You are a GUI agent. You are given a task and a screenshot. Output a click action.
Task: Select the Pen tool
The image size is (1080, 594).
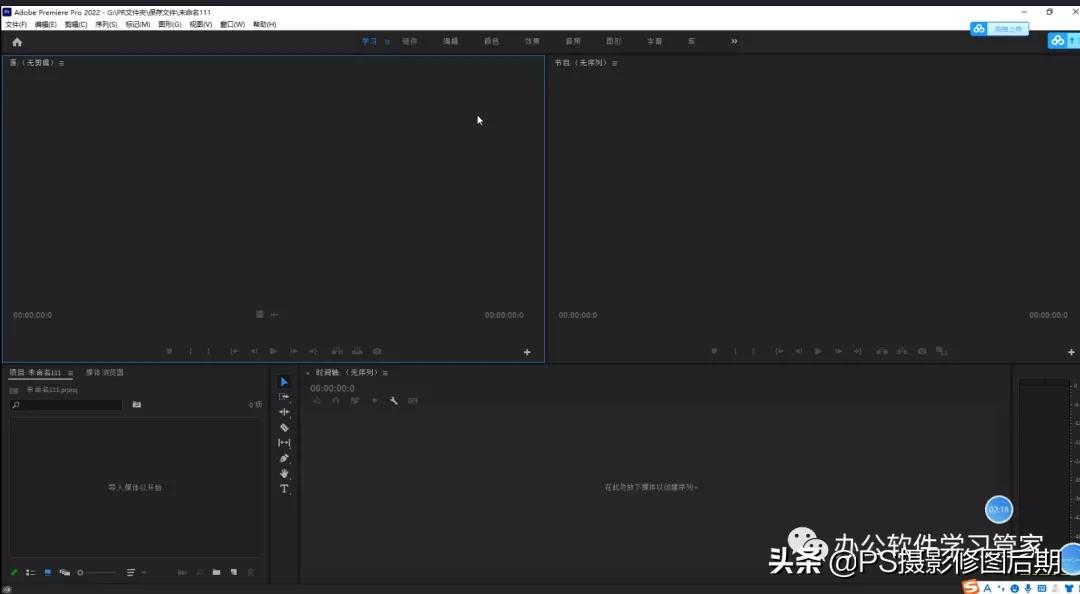[x=284, y=458]
